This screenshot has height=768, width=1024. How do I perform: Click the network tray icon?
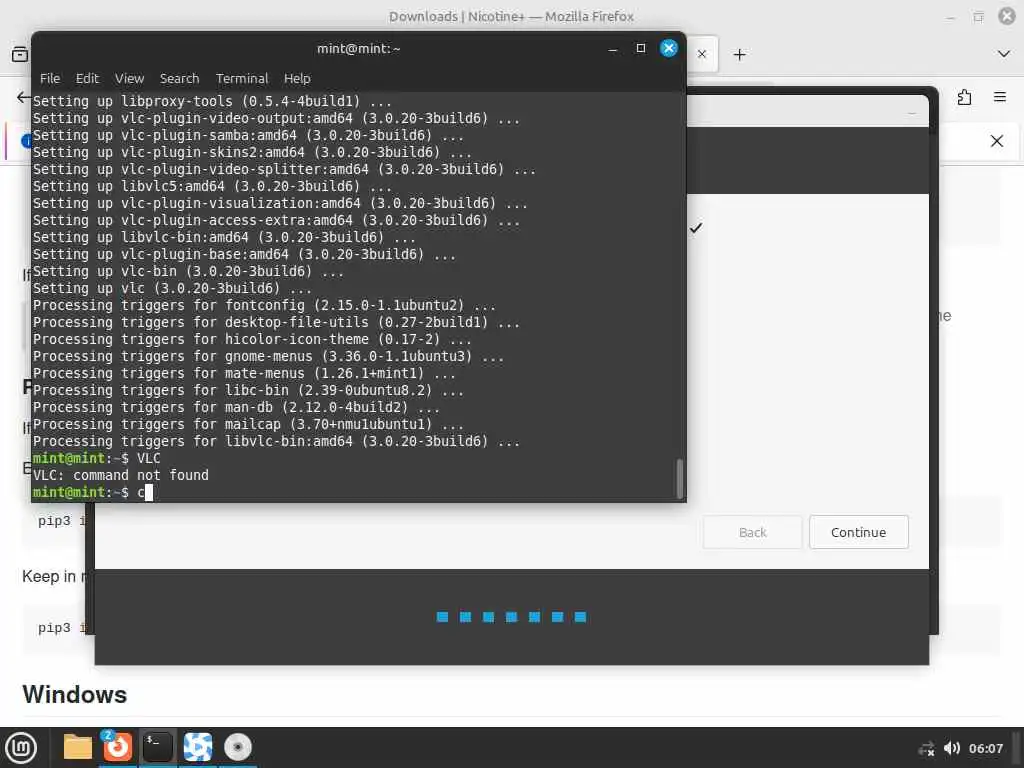coord(926,748)
